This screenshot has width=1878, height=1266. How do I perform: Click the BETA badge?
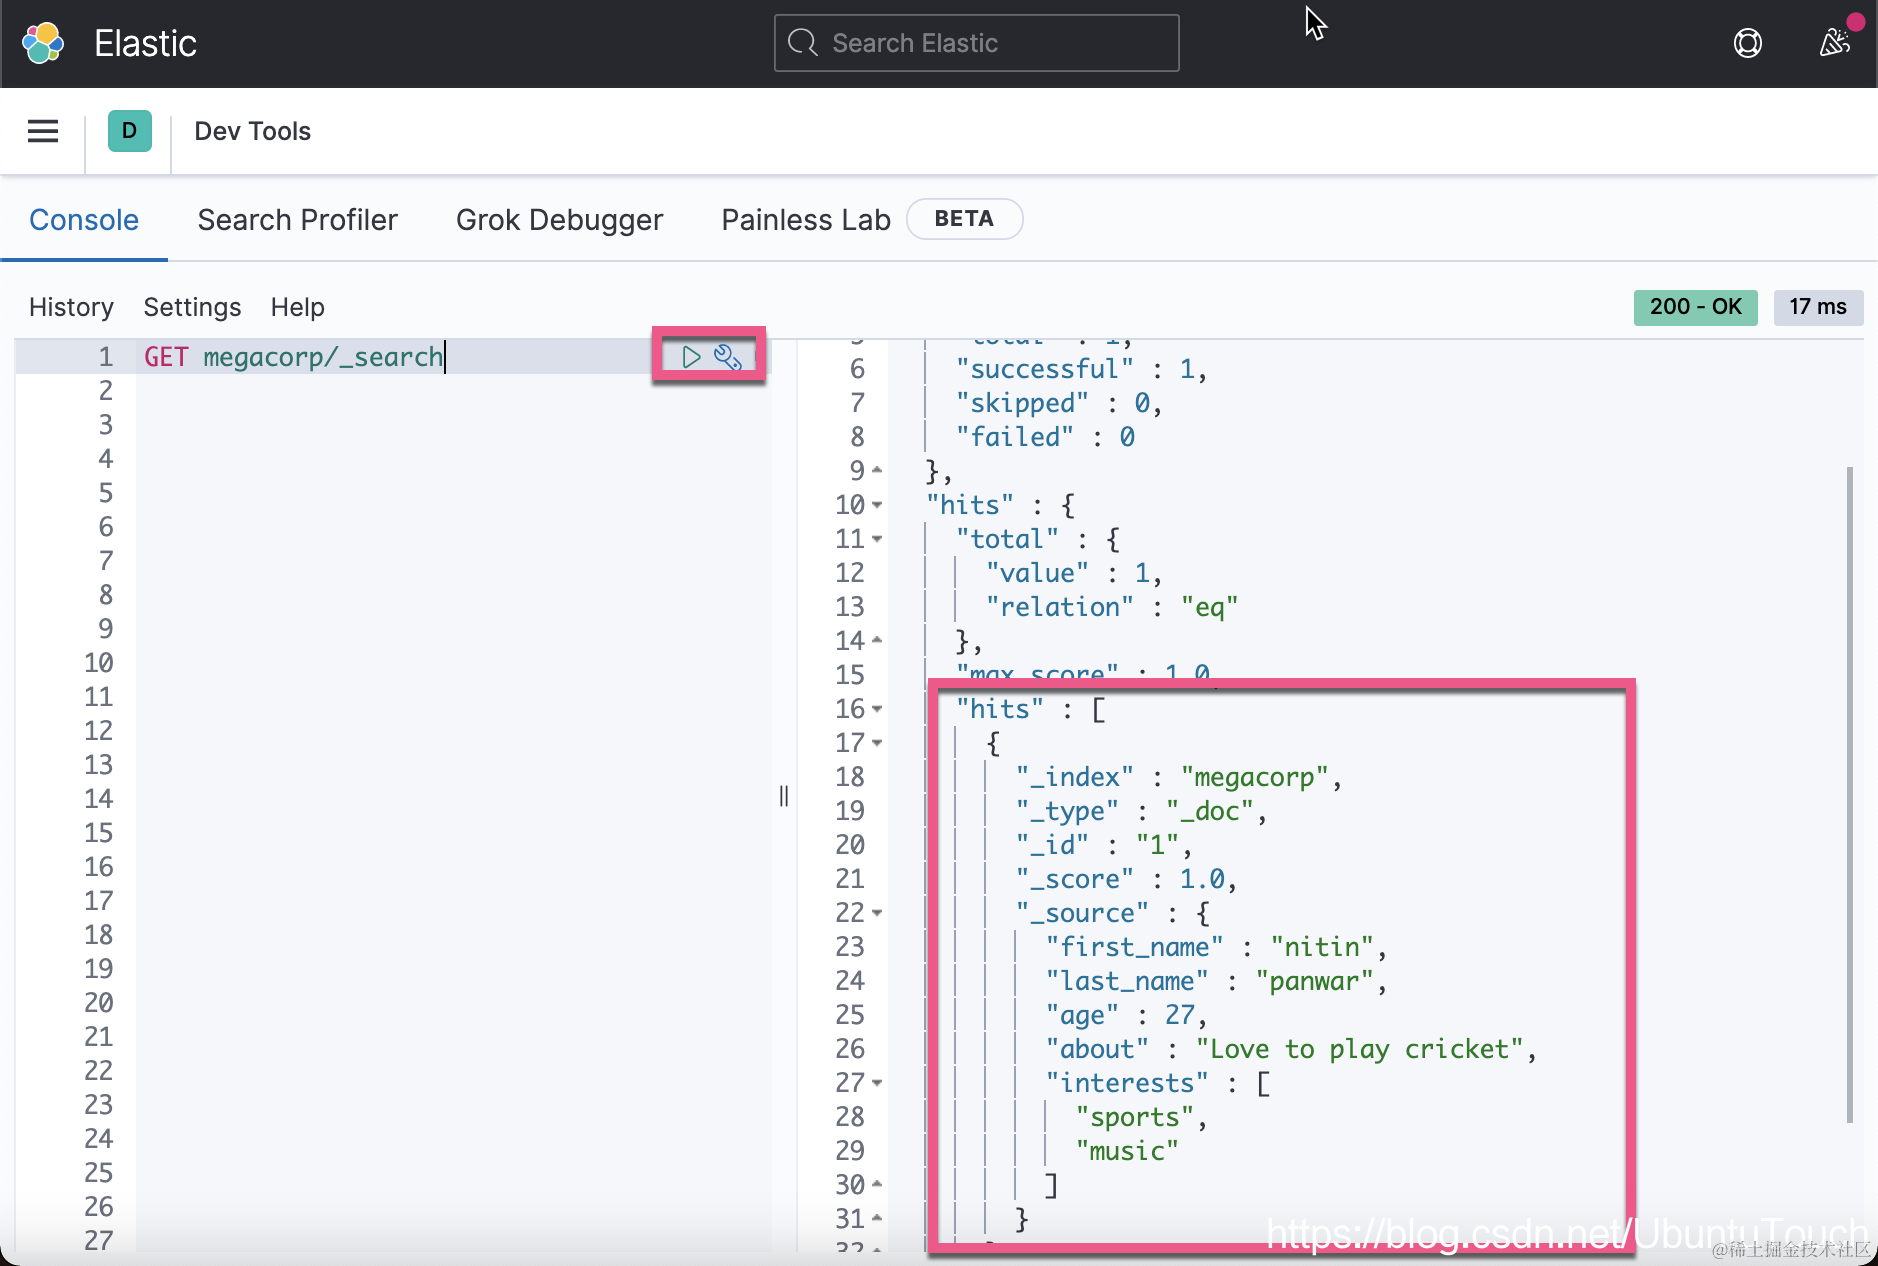[x=964, y=219]
